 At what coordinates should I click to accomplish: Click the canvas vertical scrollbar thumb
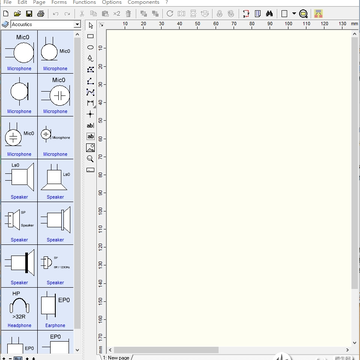point(354,163)
